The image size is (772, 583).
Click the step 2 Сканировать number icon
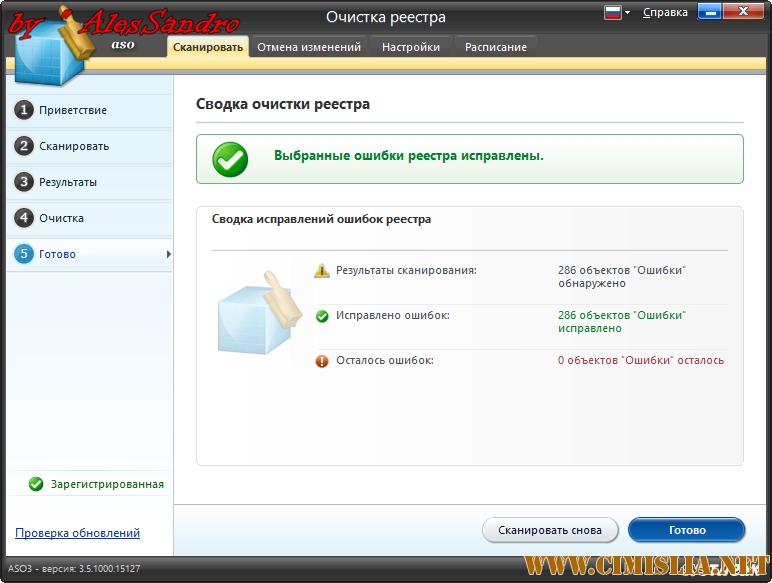(23, 146)
